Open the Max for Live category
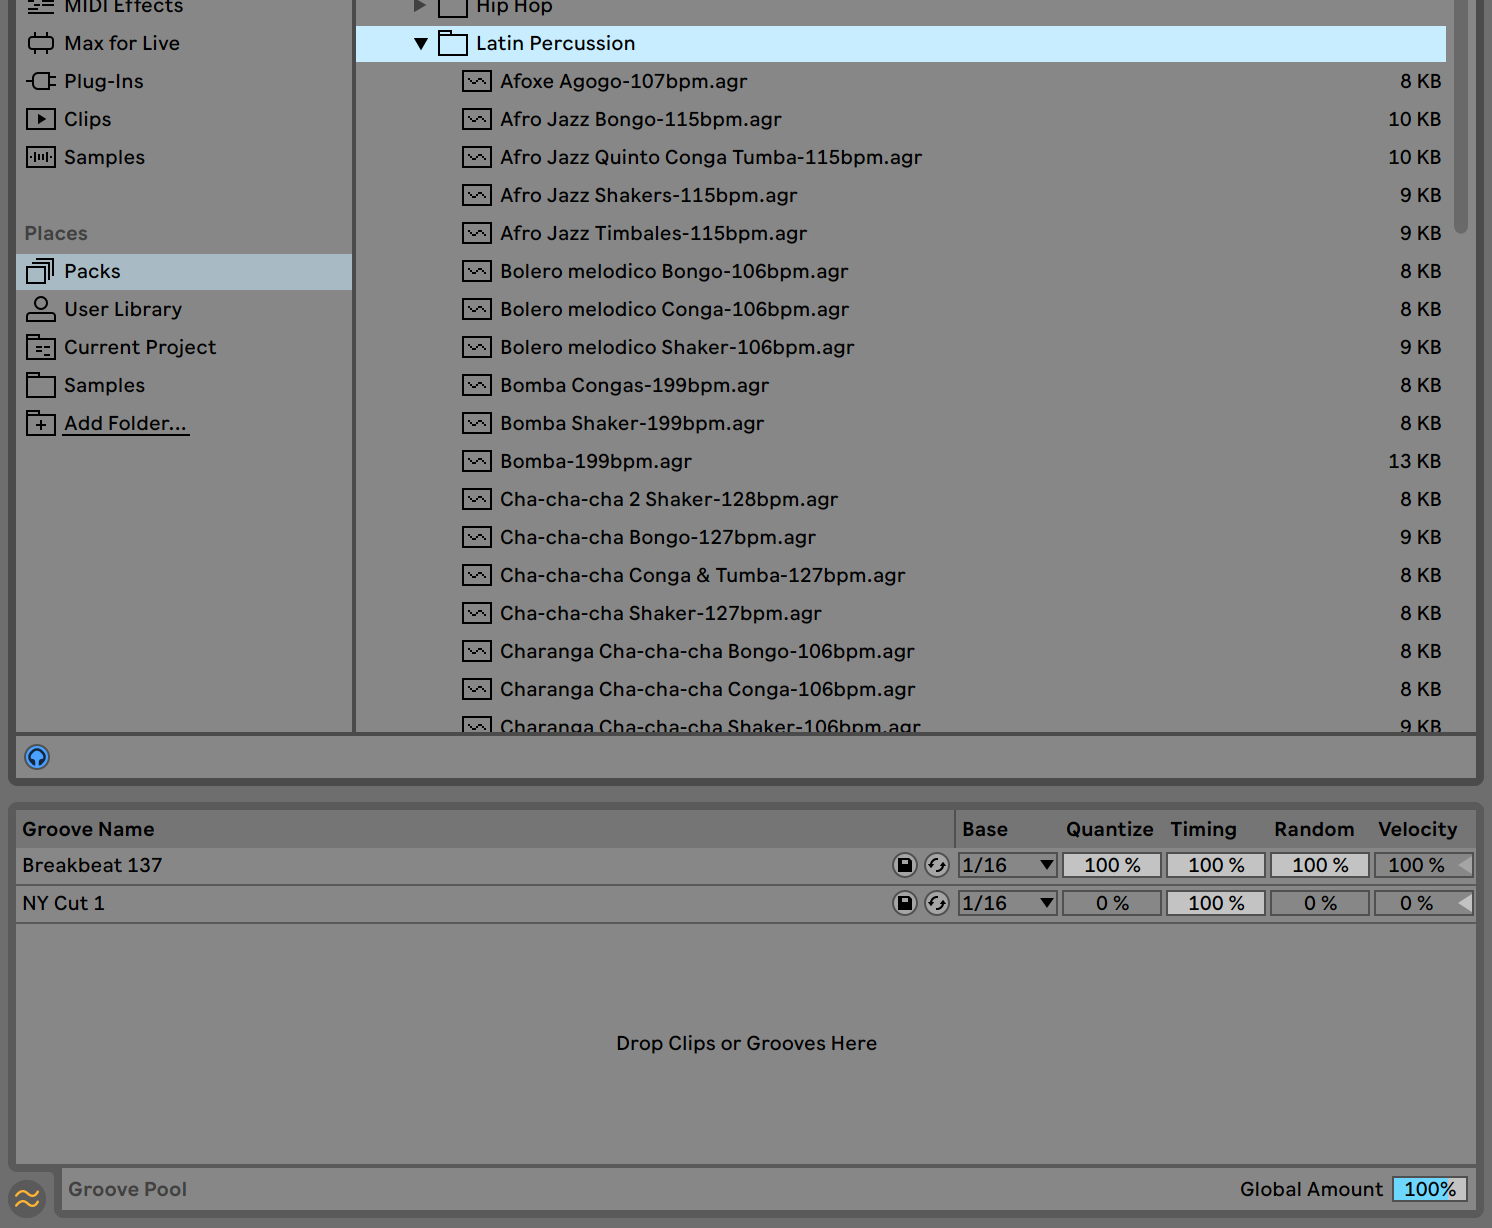Viewport: 1492px width, 1228px height. point(121,43)
